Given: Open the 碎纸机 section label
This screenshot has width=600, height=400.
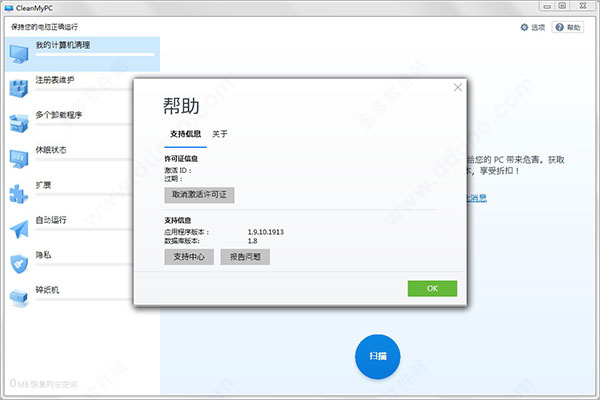Looking at the screenshot, I should (47, 290).
